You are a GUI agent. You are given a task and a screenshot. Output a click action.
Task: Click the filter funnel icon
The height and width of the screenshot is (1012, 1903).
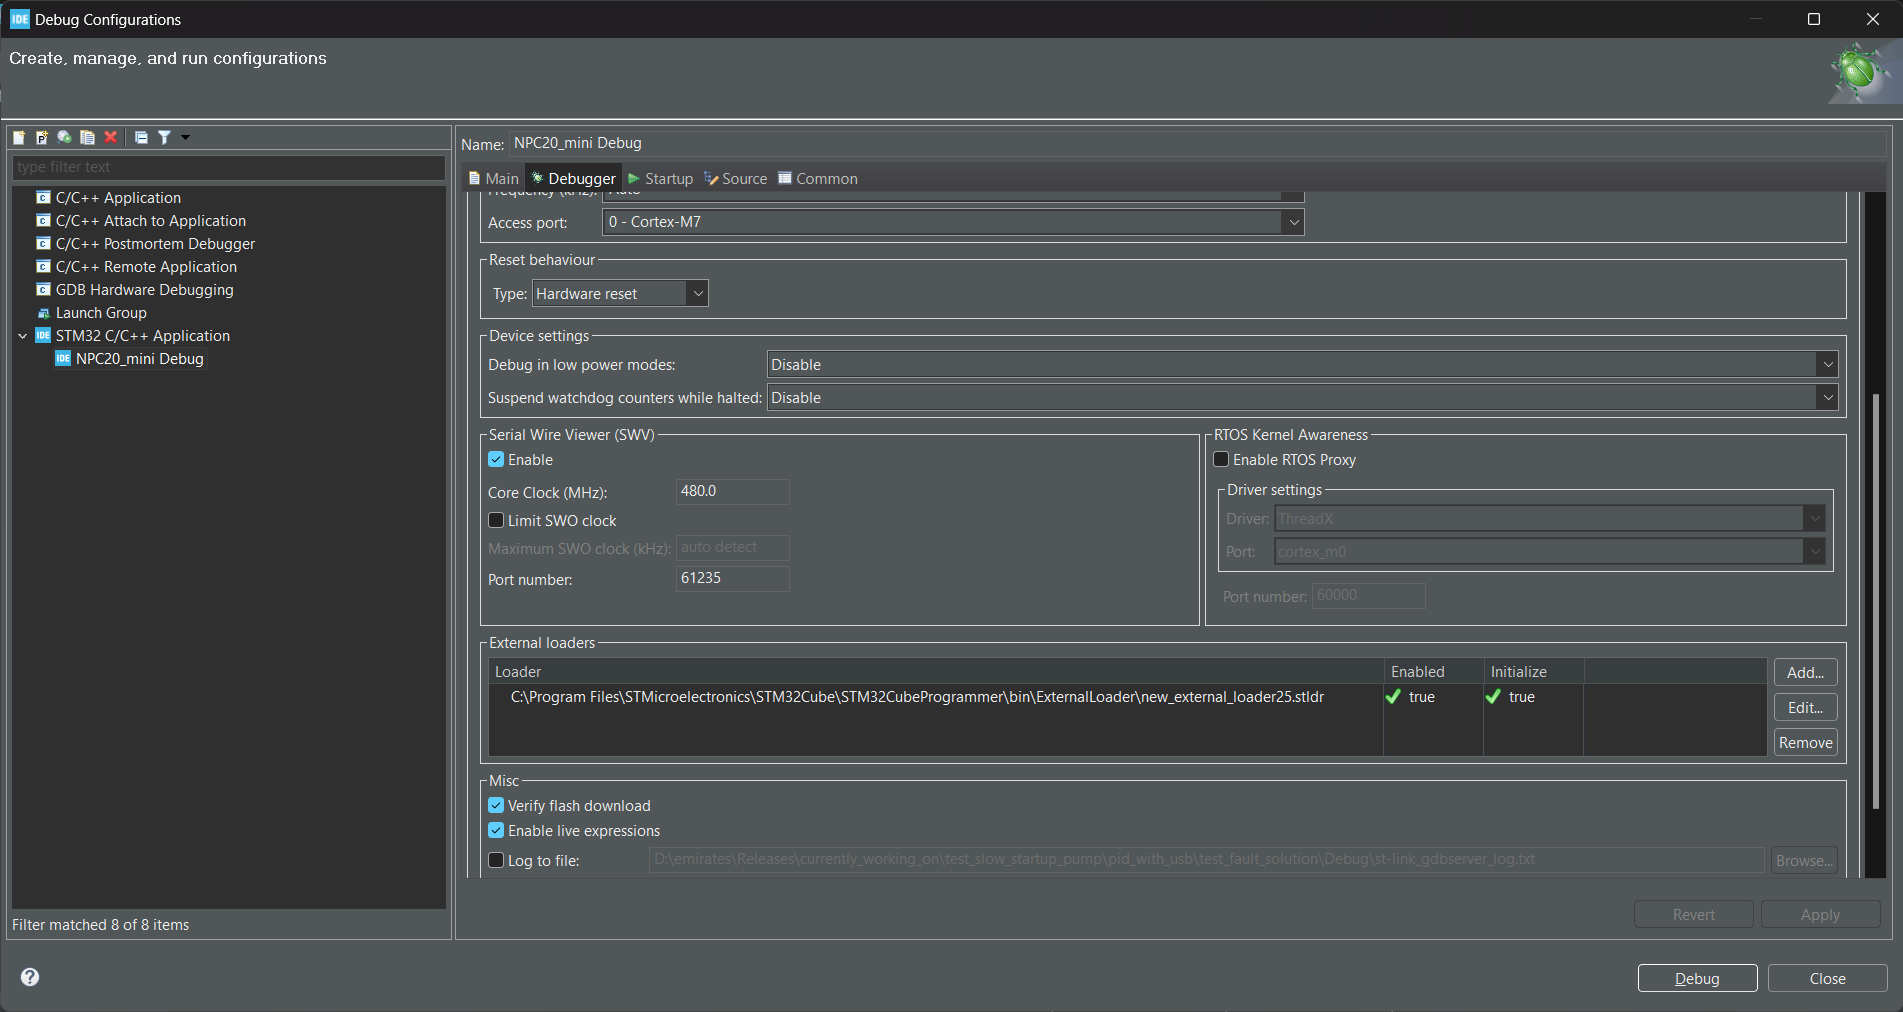click(165, 138)
